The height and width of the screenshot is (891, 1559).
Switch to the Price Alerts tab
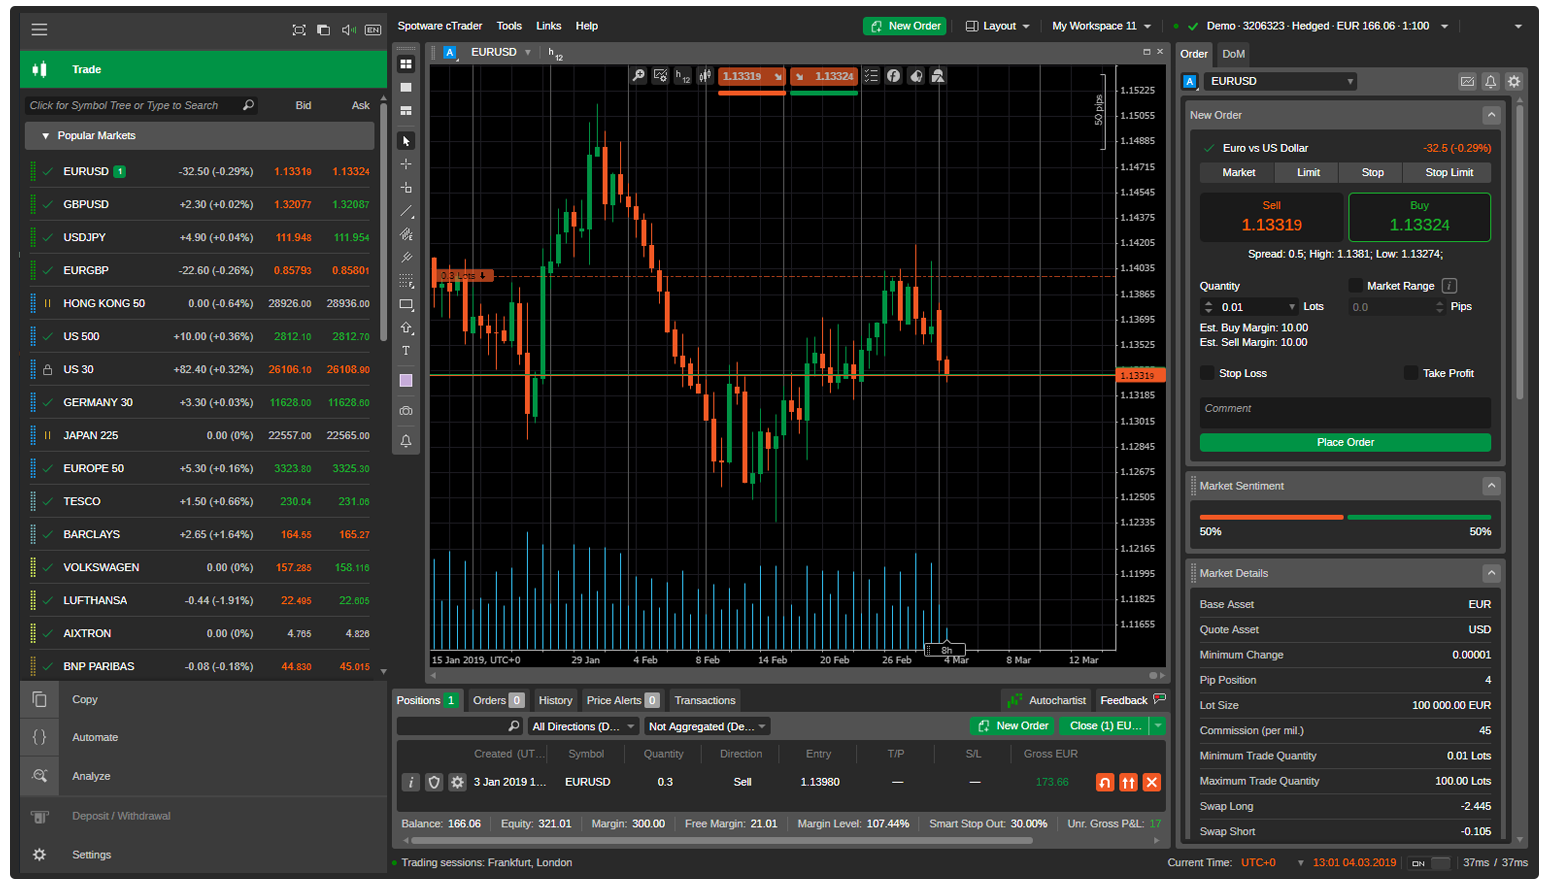click(623, 700)
